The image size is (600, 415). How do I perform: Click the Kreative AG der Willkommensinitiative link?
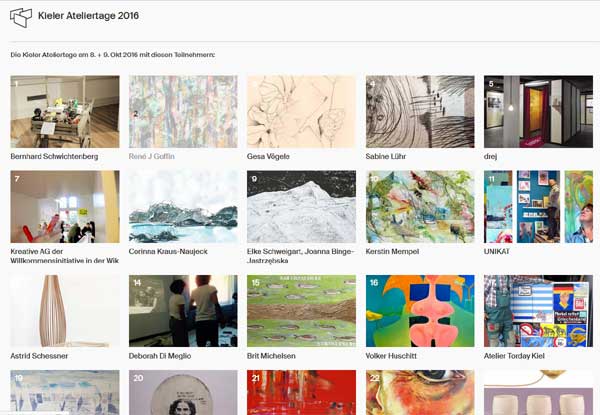pos(65,256)
